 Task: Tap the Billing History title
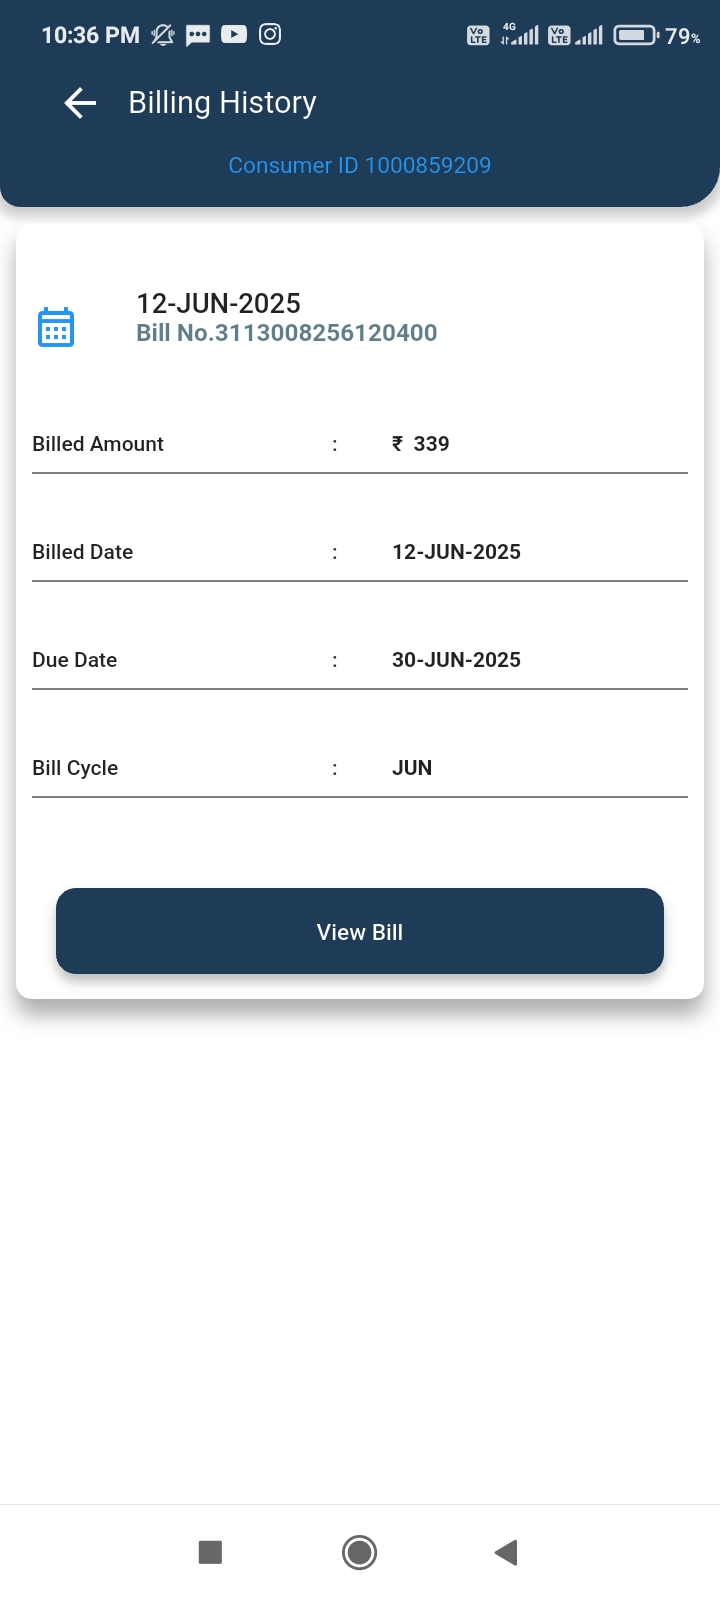(222, 103)
